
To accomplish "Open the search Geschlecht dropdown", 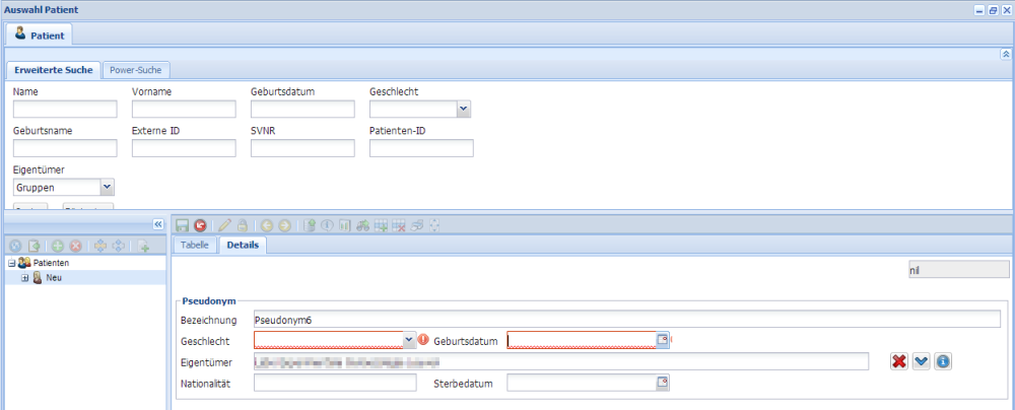I will pos(464,109).
